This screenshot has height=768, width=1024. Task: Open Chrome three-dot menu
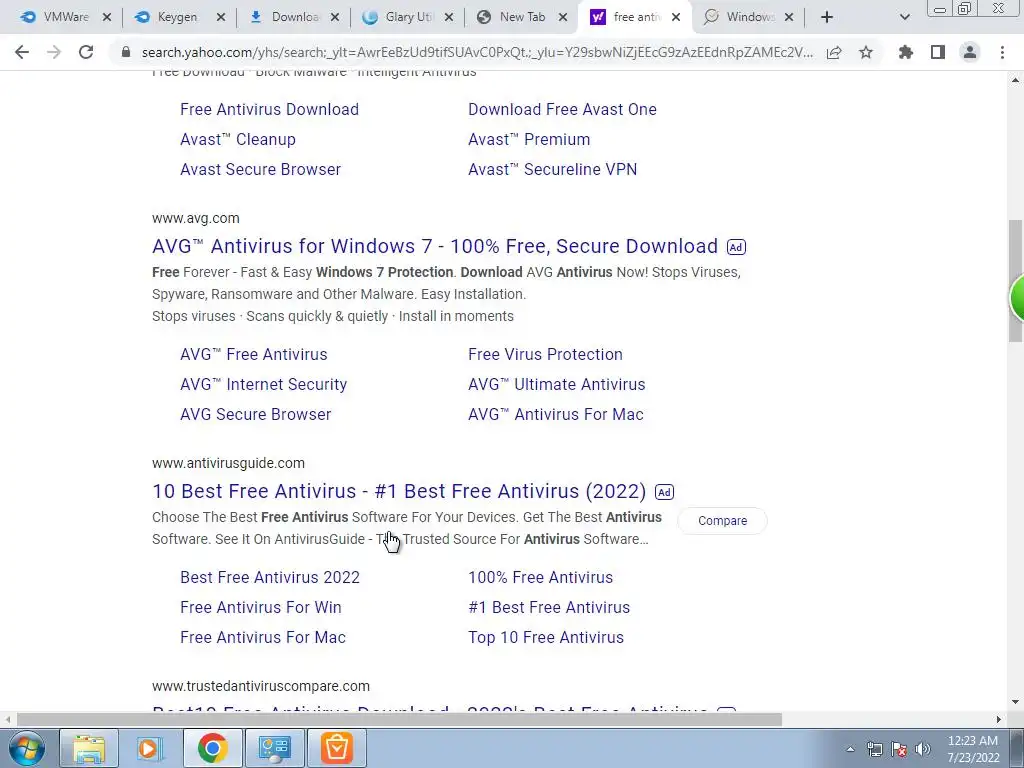pos(1002,52)
